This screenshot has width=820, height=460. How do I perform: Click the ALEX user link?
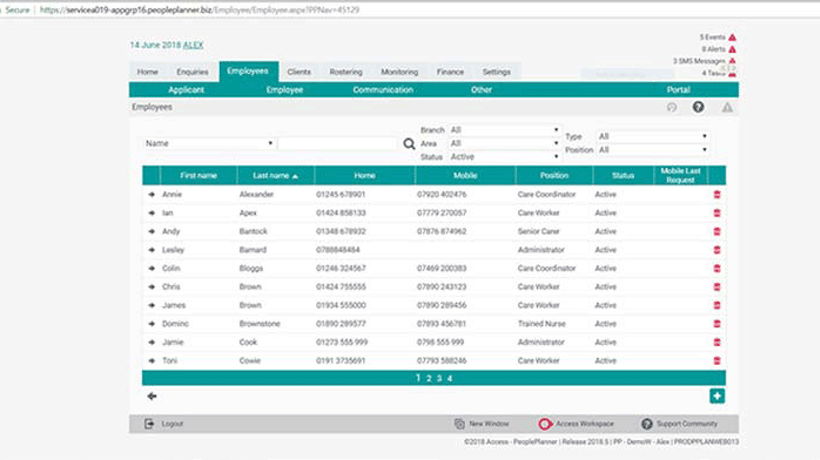[x=193, y=45]
